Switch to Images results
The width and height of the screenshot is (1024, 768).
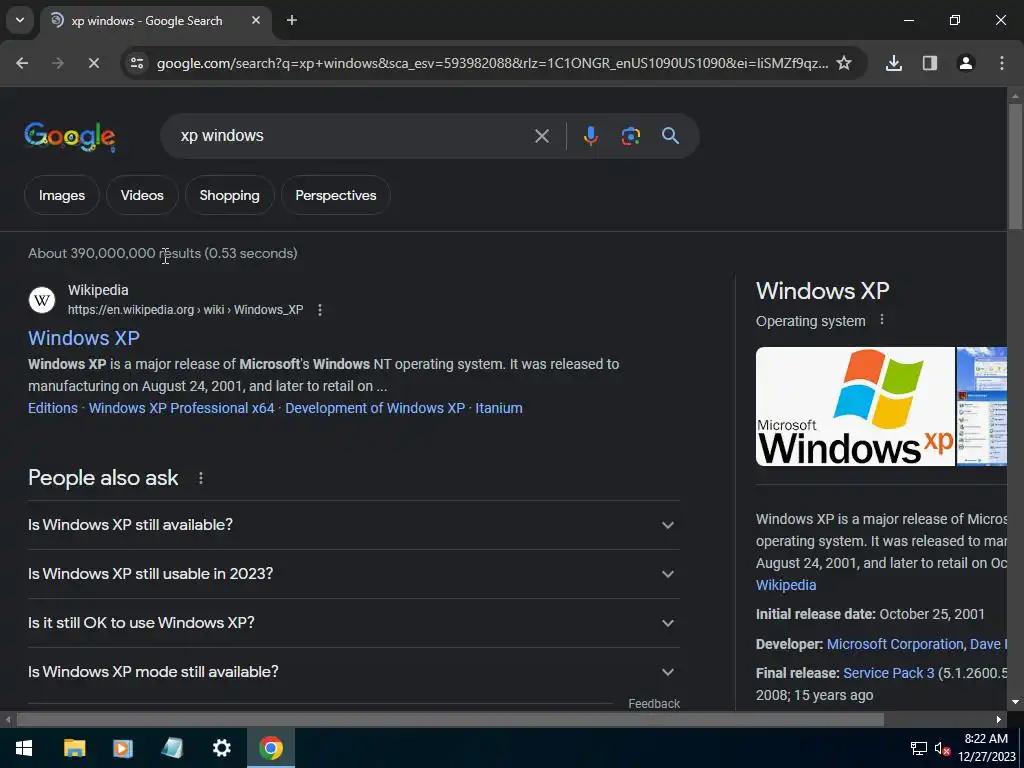[x=62, y=195]
